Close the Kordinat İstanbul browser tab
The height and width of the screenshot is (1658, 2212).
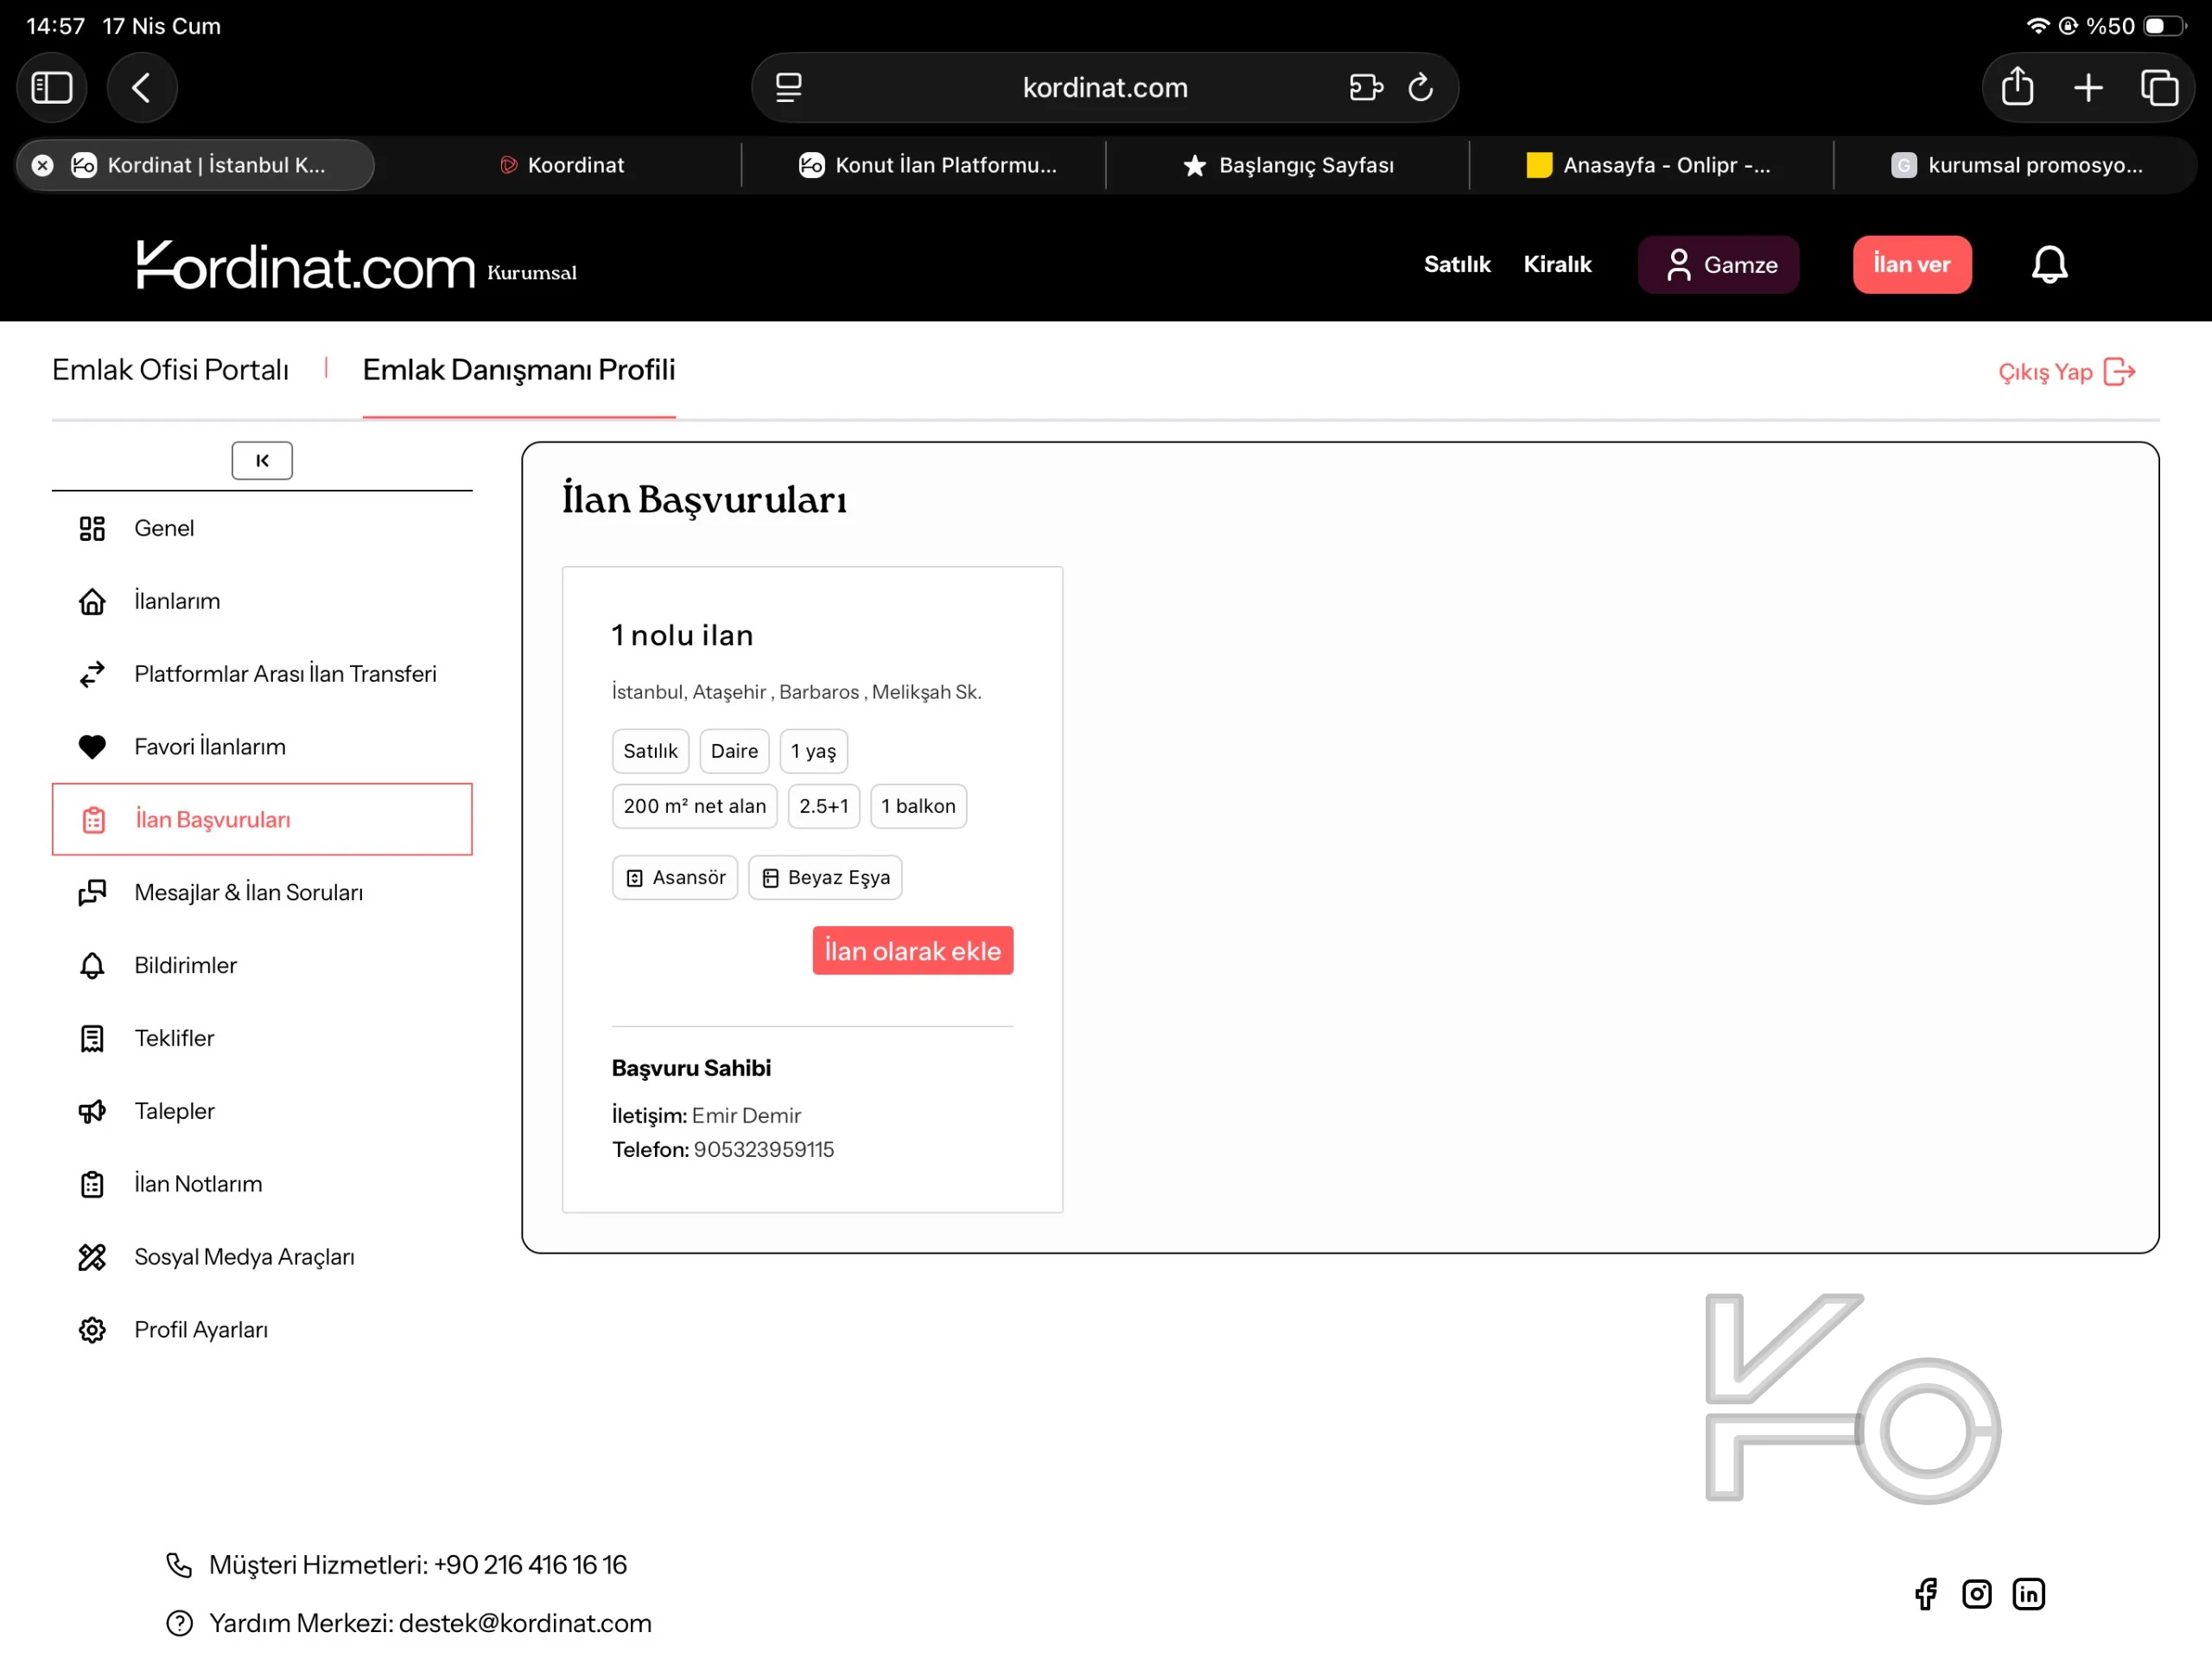point(43,165)
